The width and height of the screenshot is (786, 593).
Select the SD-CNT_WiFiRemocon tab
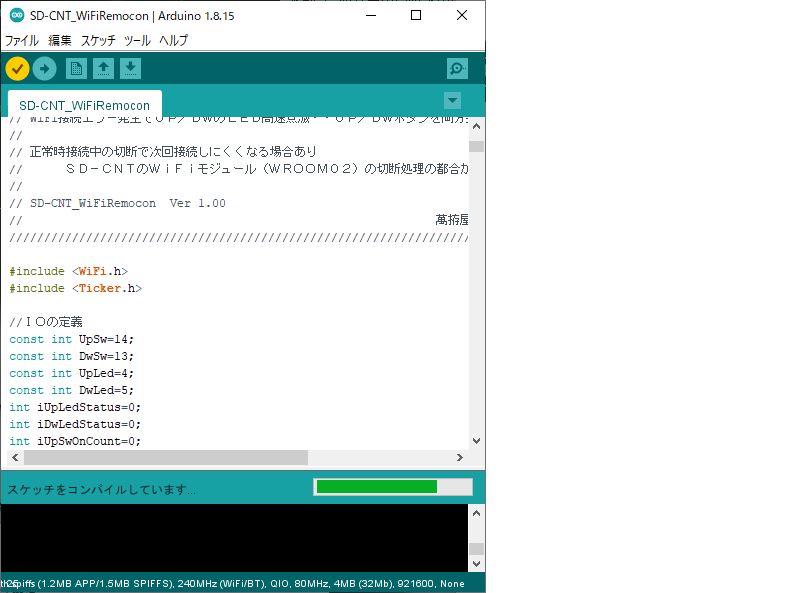pyautogui.click(x=85, y=105)
